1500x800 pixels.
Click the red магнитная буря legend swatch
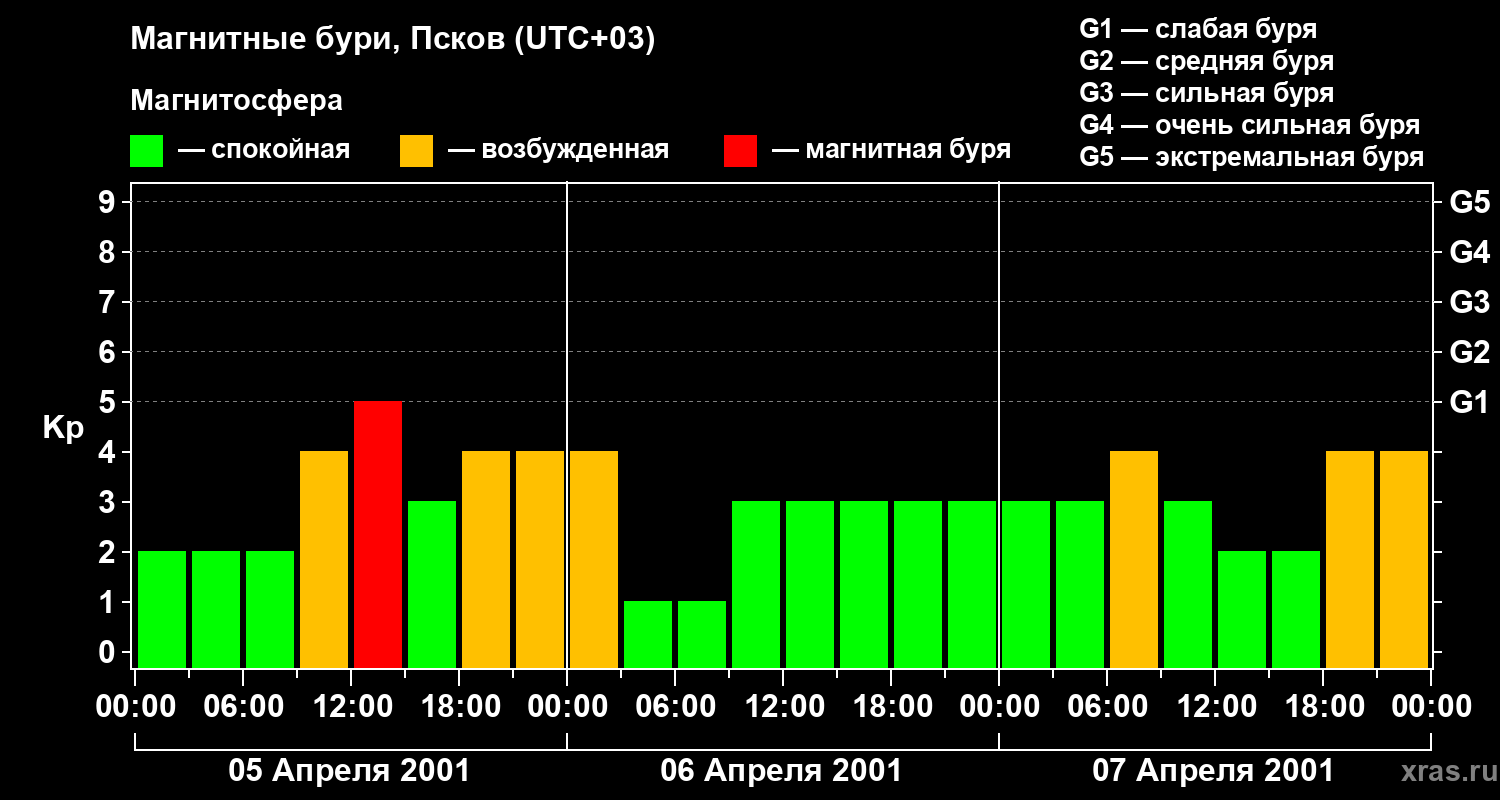(740, 151)
